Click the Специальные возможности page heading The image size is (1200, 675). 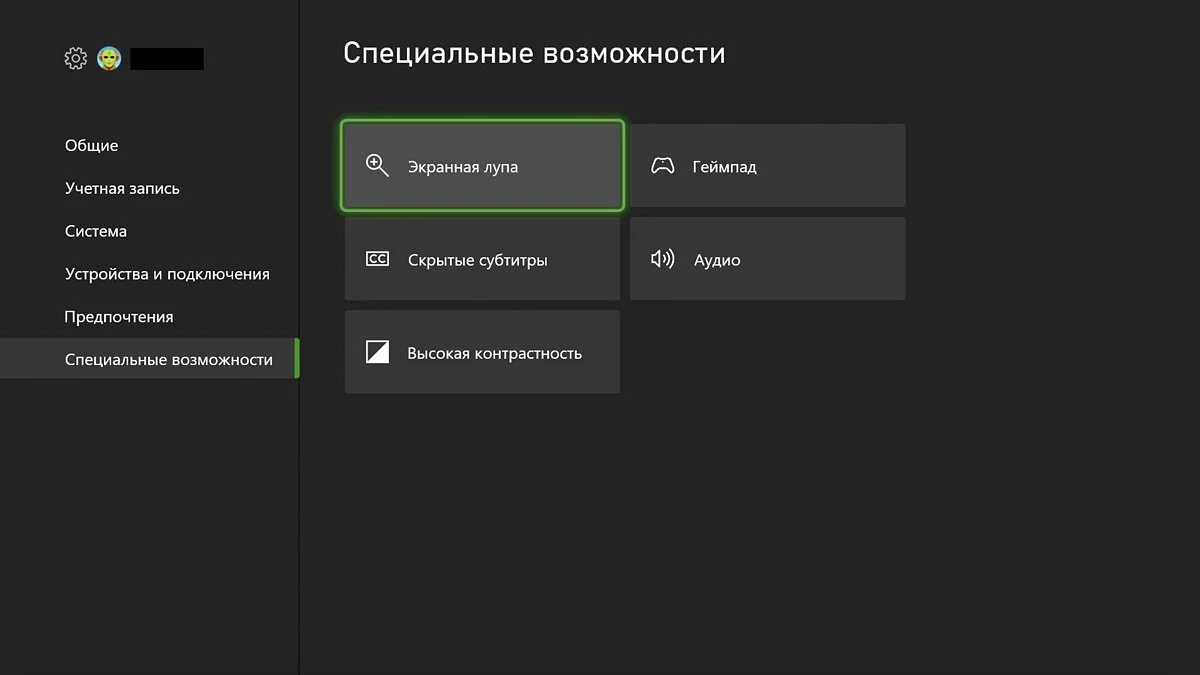[x=534, y=53]
